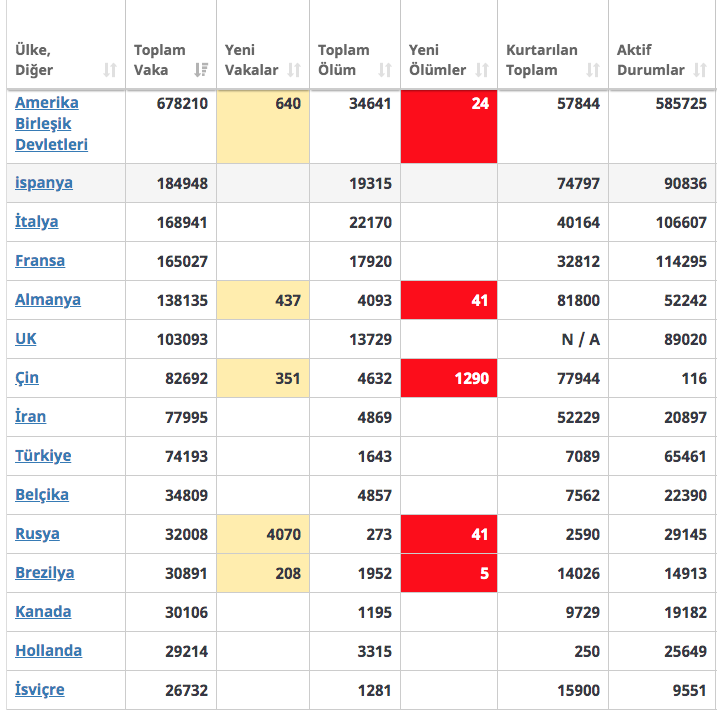Click the UK country link
This screenshot has width=717, height=710.
coord(26,339)
